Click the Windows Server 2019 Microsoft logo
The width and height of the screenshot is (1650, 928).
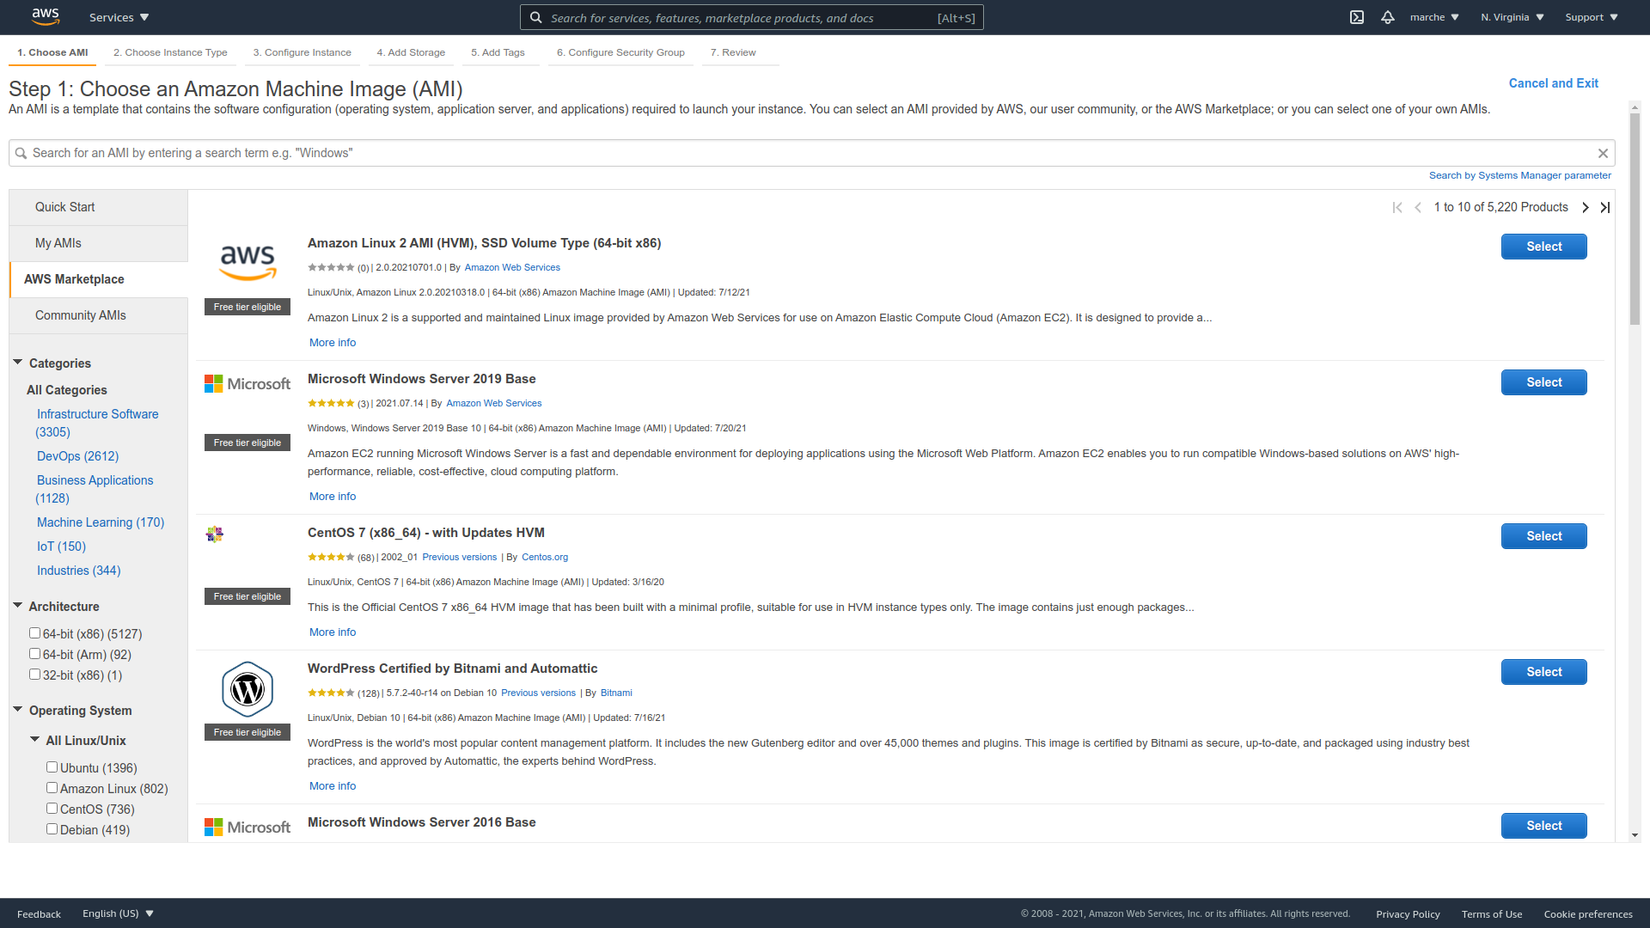tap(247, 383)
